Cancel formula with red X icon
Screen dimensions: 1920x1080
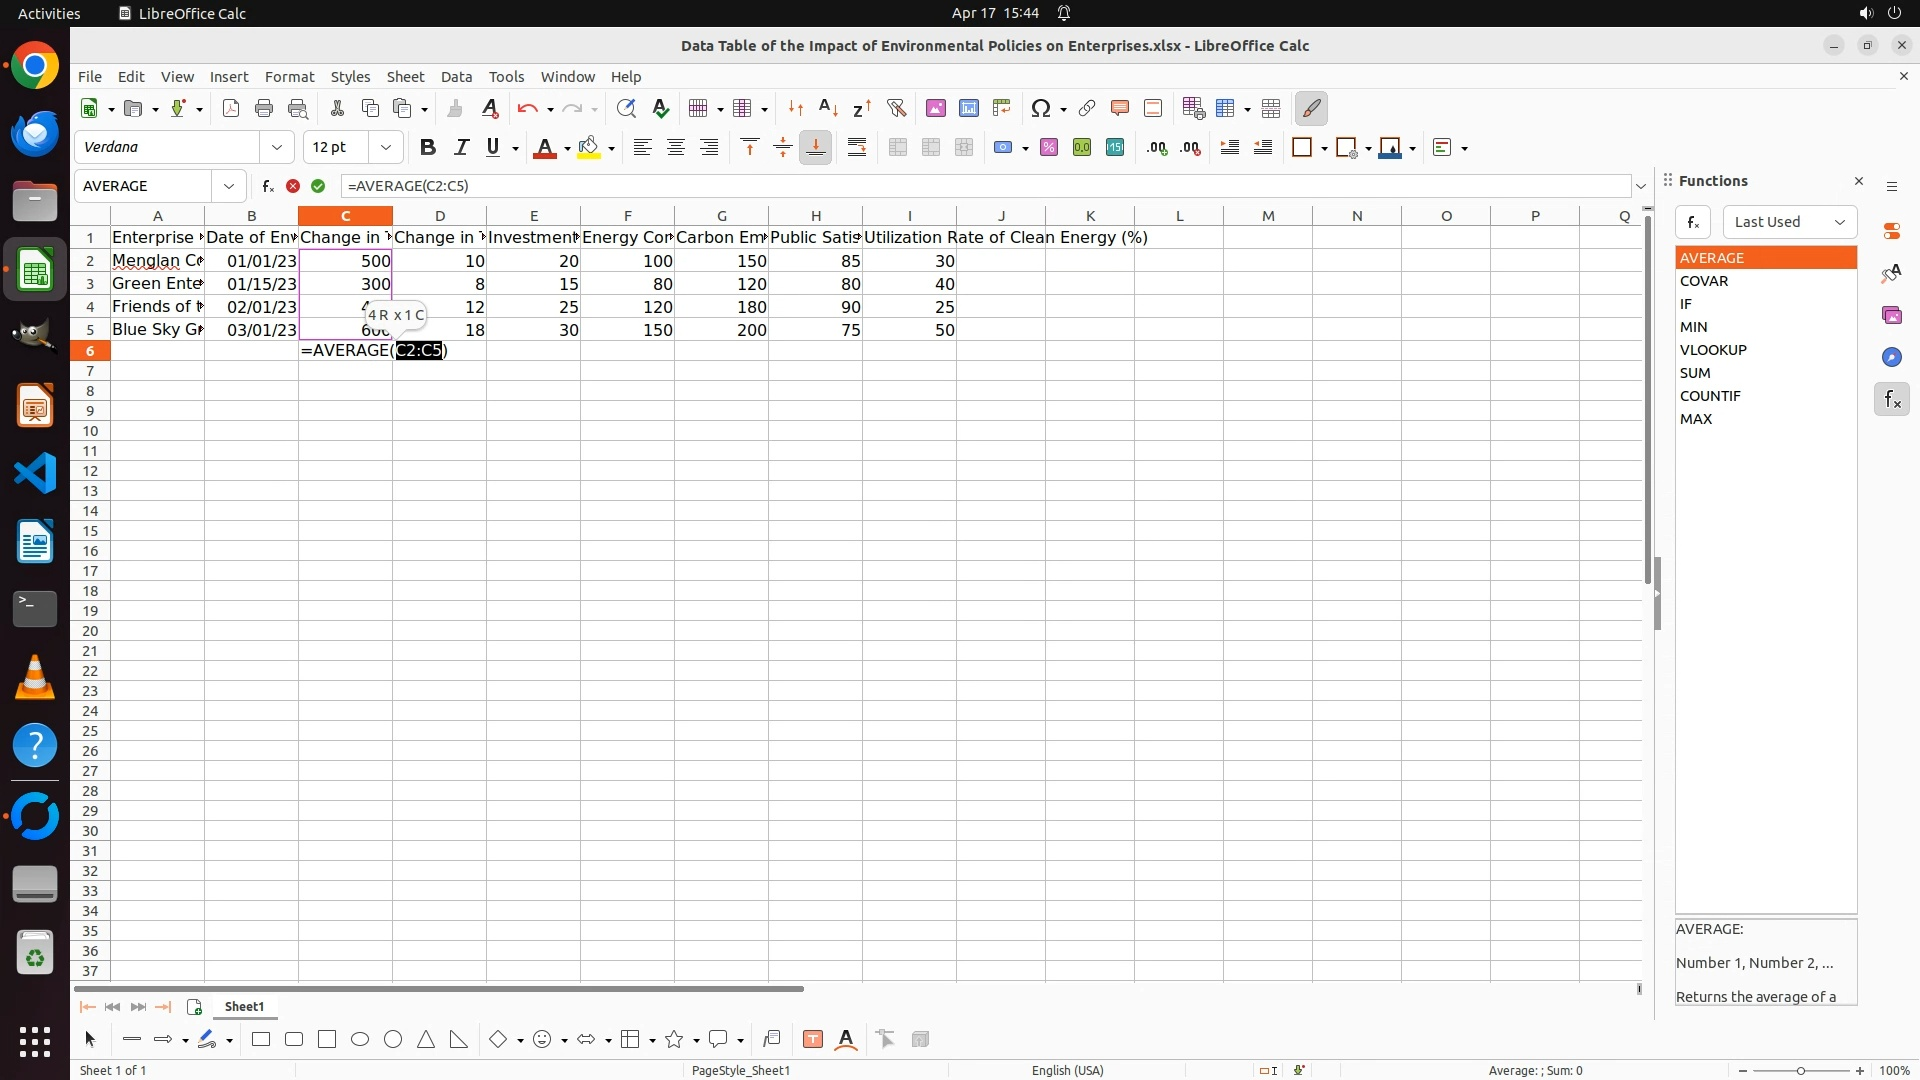pos(292,186)
